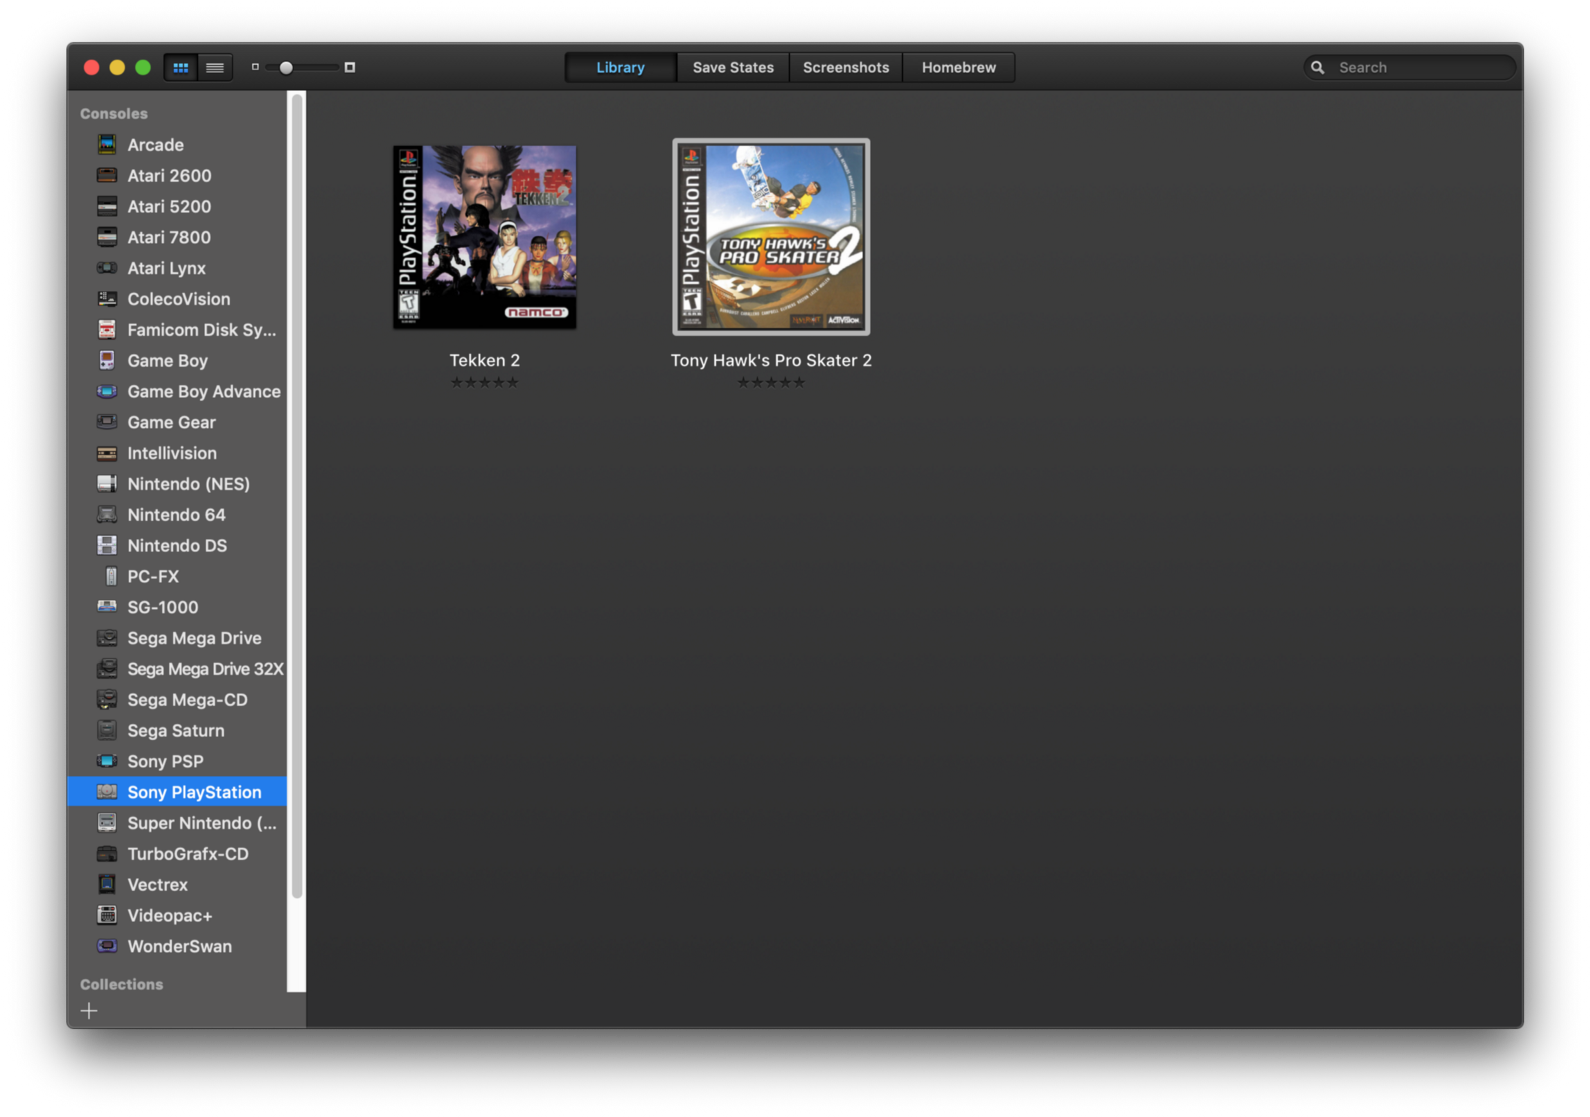The width and height of the screenshot is (1590, 1117).
Task: Rate Tony Hawk's Pro Skater 2 stars
Action: pos(771,382)
